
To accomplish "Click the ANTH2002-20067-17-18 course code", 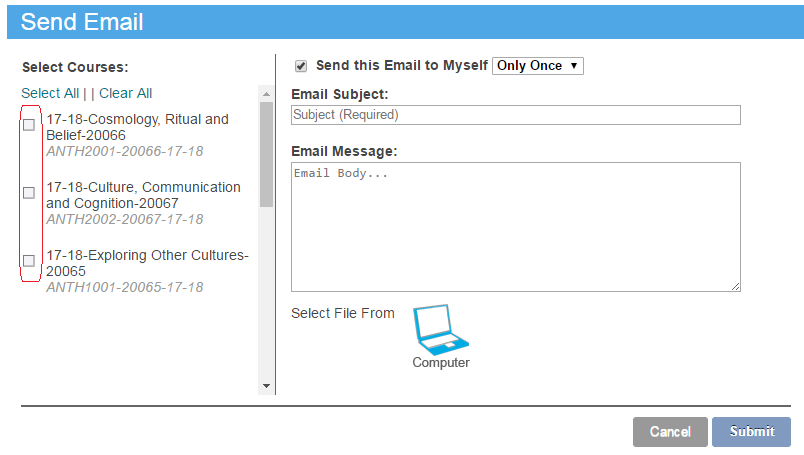I will click(125, 219).
